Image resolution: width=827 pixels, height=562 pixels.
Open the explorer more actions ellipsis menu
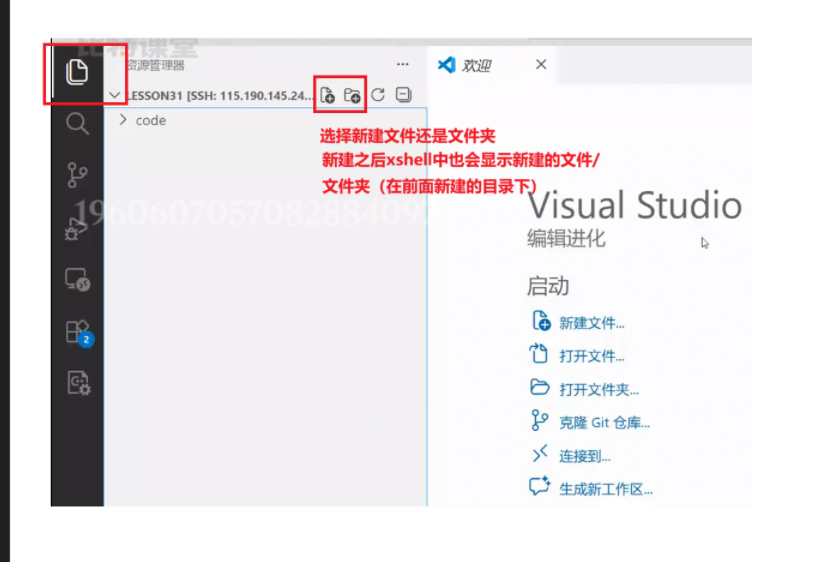click(x=402, y=64)
